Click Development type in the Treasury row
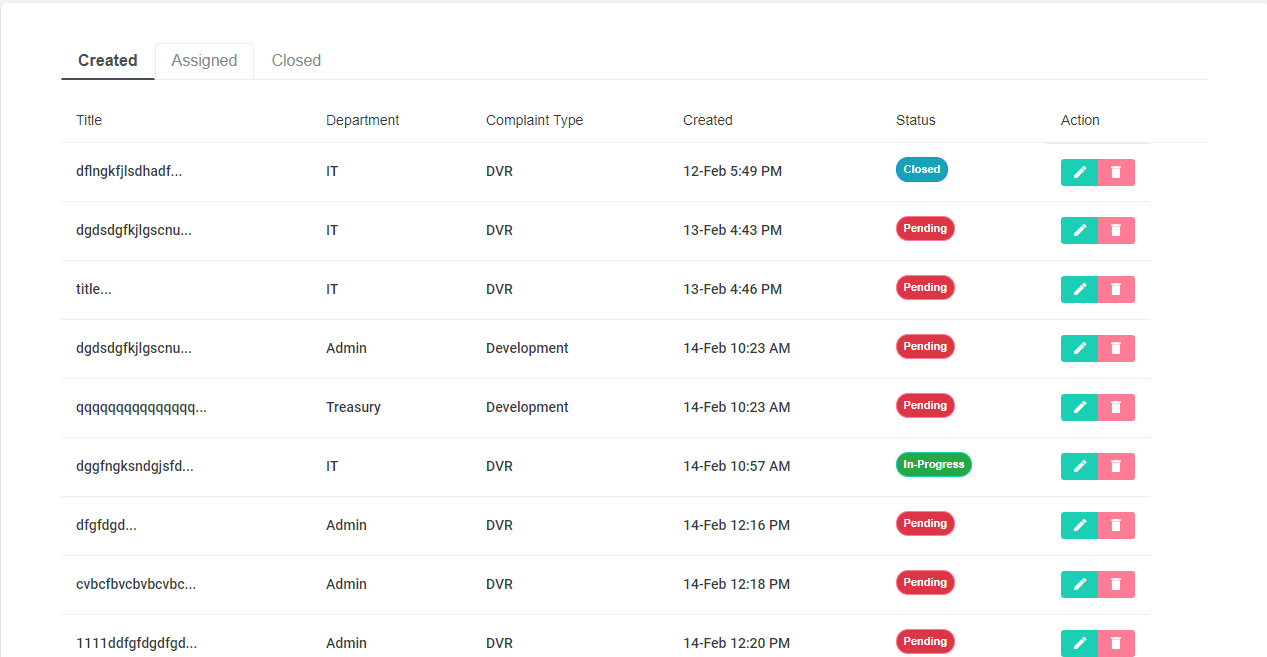Viewport: 1267px width, 657px height. click(527, 407)
